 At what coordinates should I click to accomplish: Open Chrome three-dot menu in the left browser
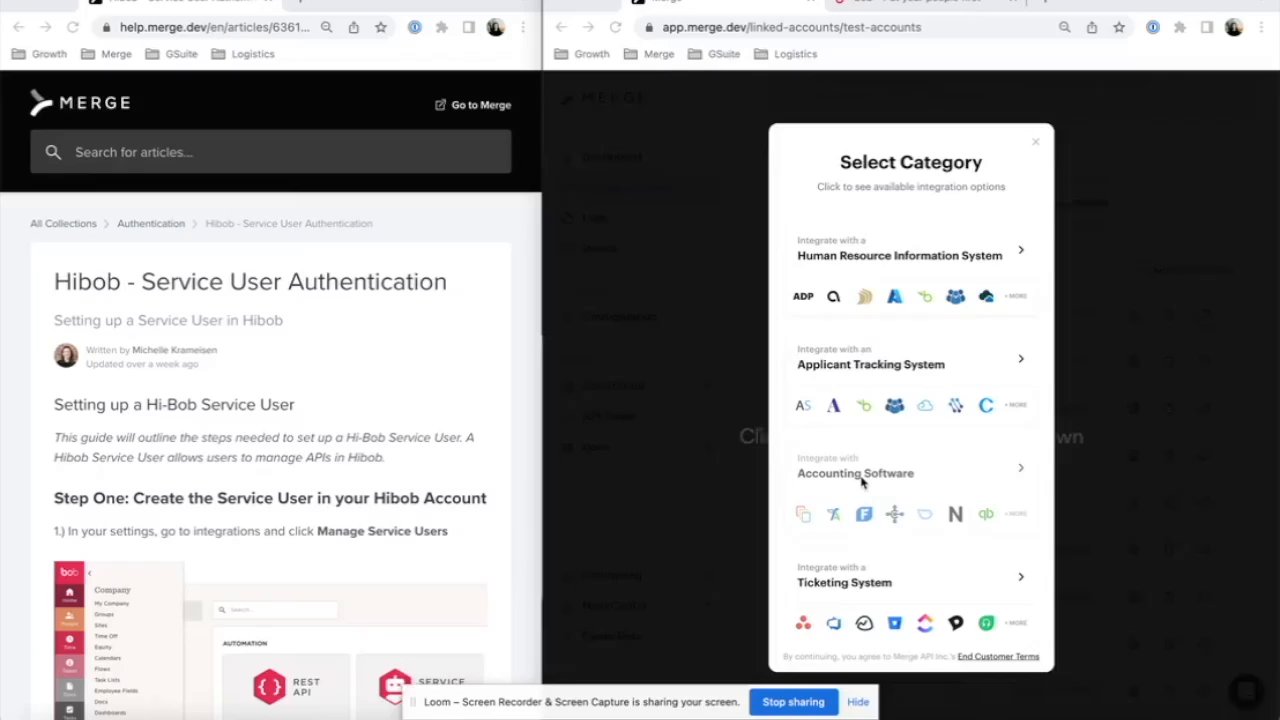(522, 27)
